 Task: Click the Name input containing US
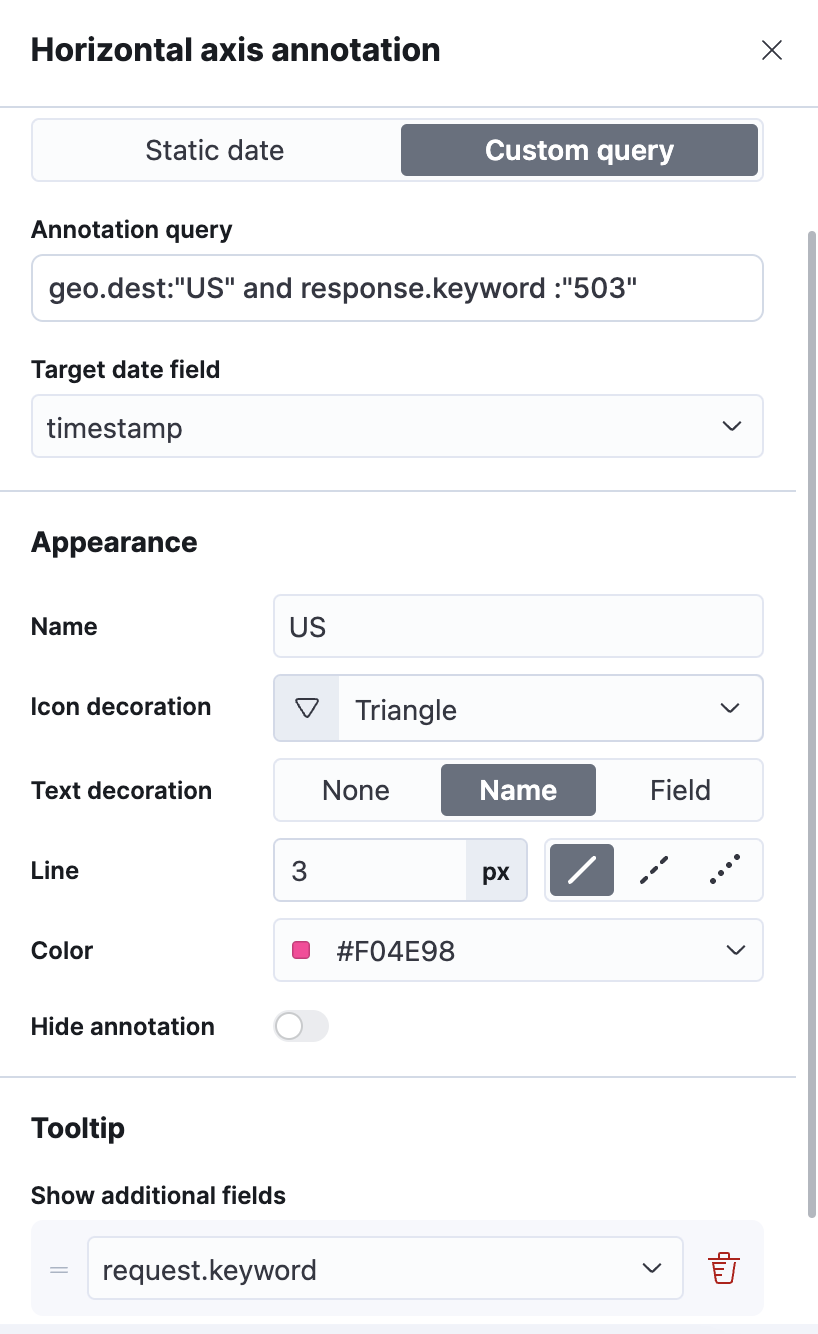tap(518, 626)
